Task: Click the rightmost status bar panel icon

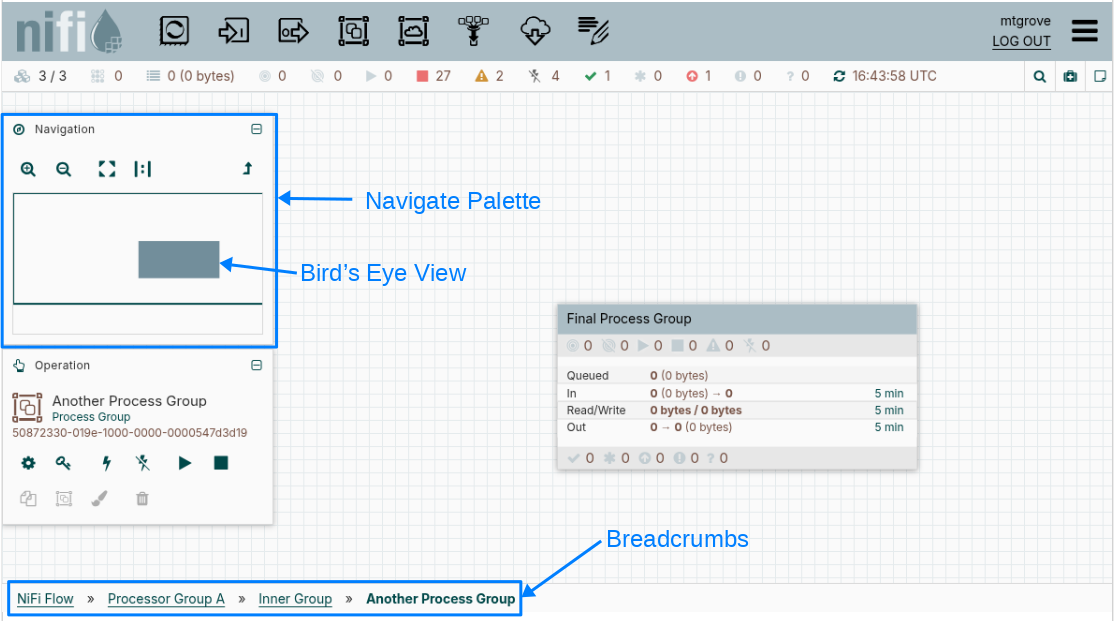Action: tap(1100, 76)
